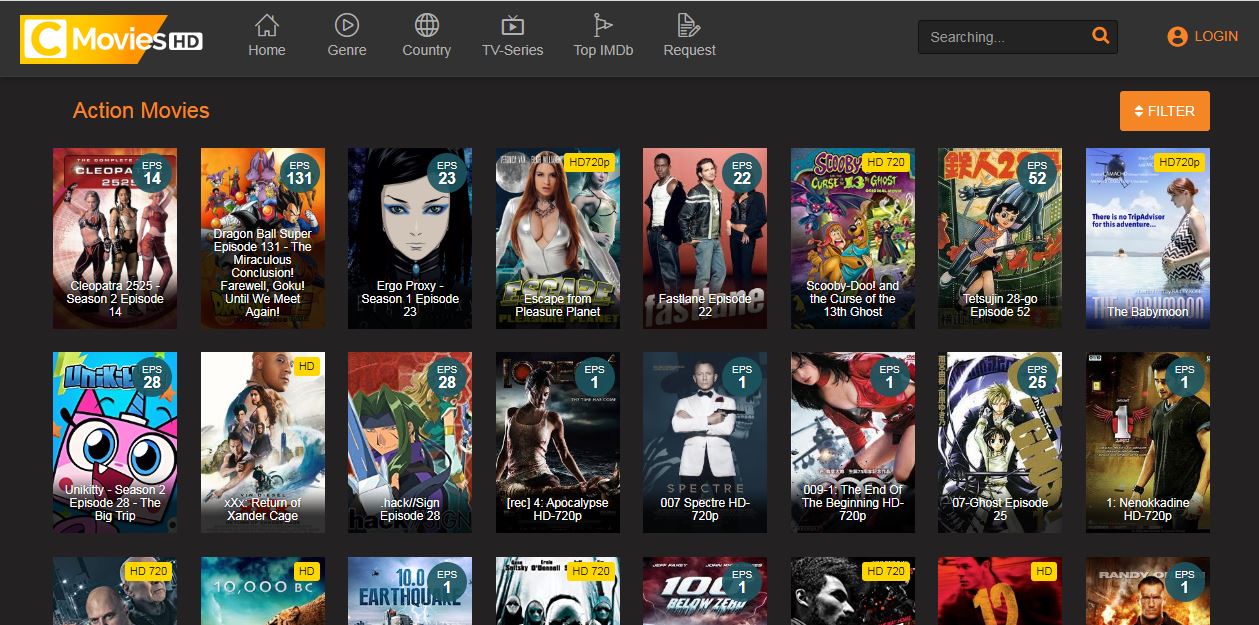Expand the FILTER options panel
1259x625 pixels.
pos(1164,110)
